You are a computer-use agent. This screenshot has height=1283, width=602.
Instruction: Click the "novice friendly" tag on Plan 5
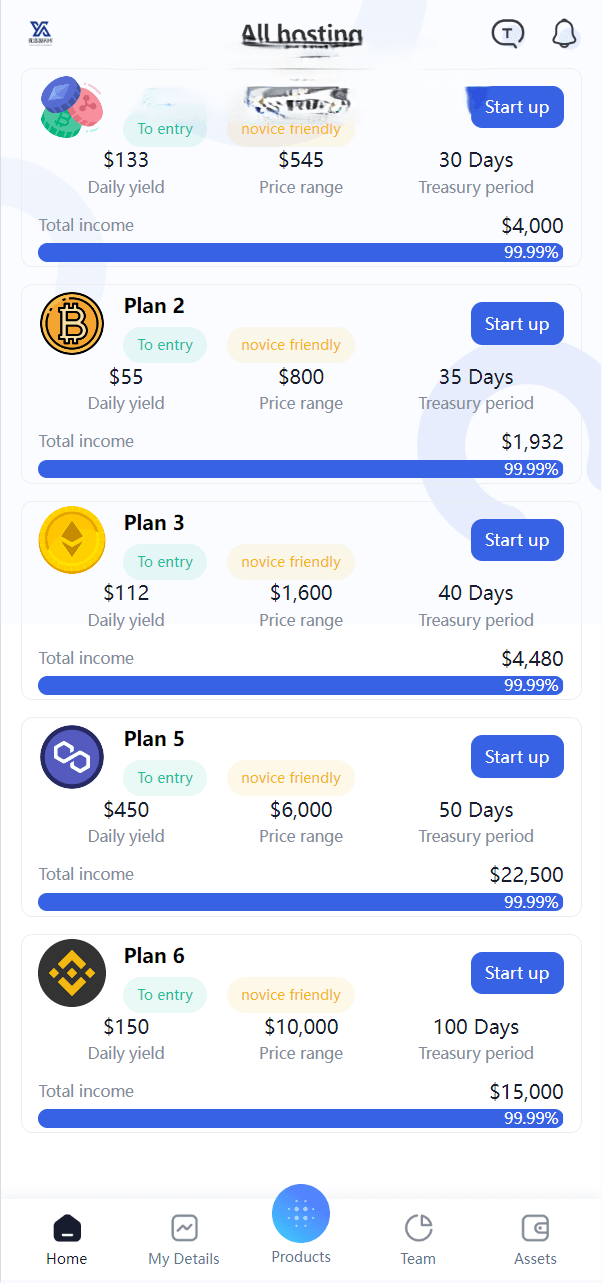(x=291, y=778)
